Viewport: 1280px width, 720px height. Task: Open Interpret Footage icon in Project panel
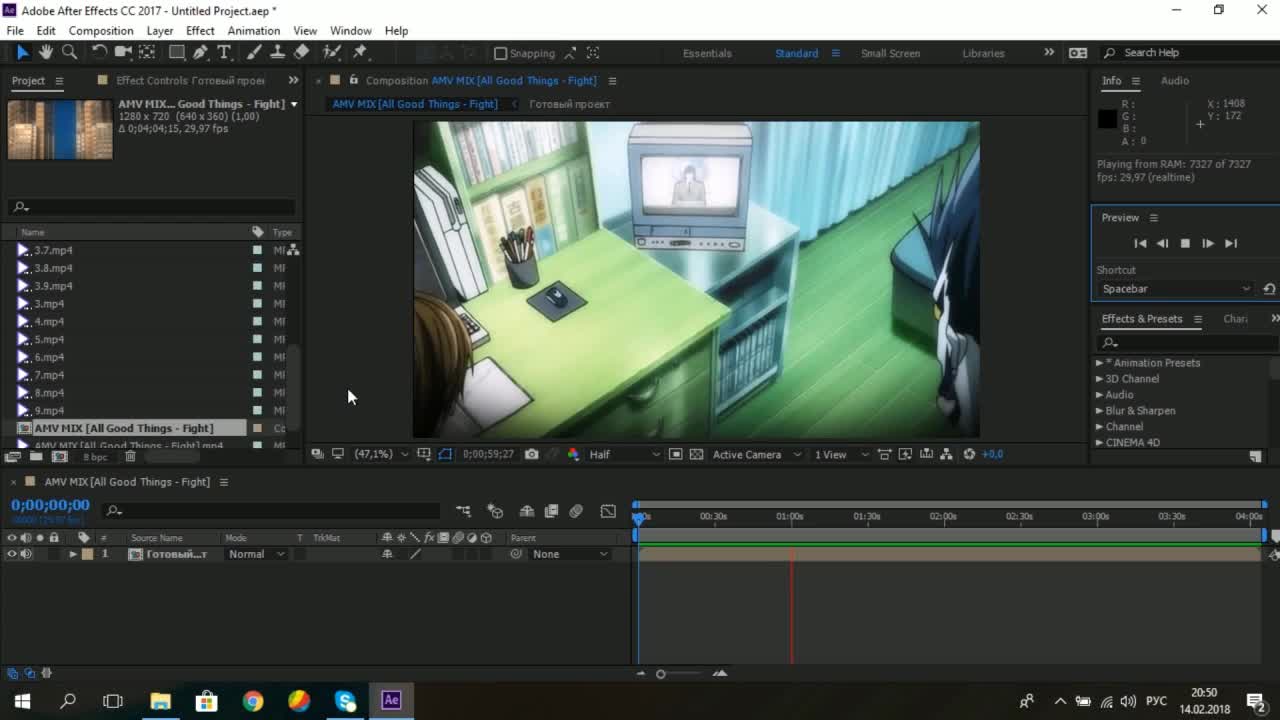tap(12, 456)
